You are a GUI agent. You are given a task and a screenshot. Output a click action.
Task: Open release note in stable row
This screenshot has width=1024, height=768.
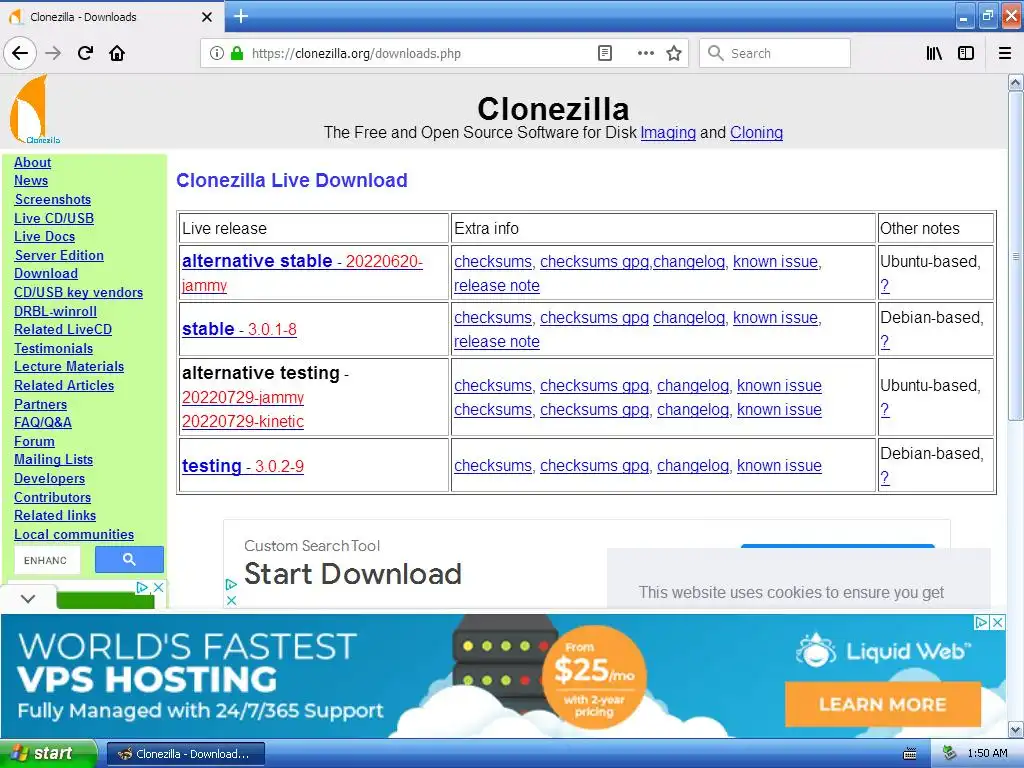click(x=497, y=342)
